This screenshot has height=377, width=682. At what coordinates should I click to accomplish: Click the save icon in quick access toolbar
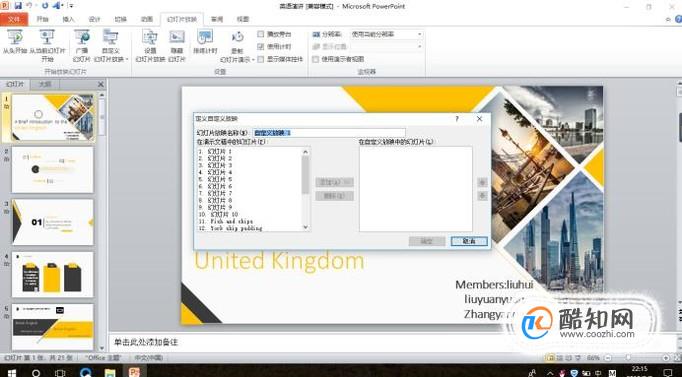point(18,6)
